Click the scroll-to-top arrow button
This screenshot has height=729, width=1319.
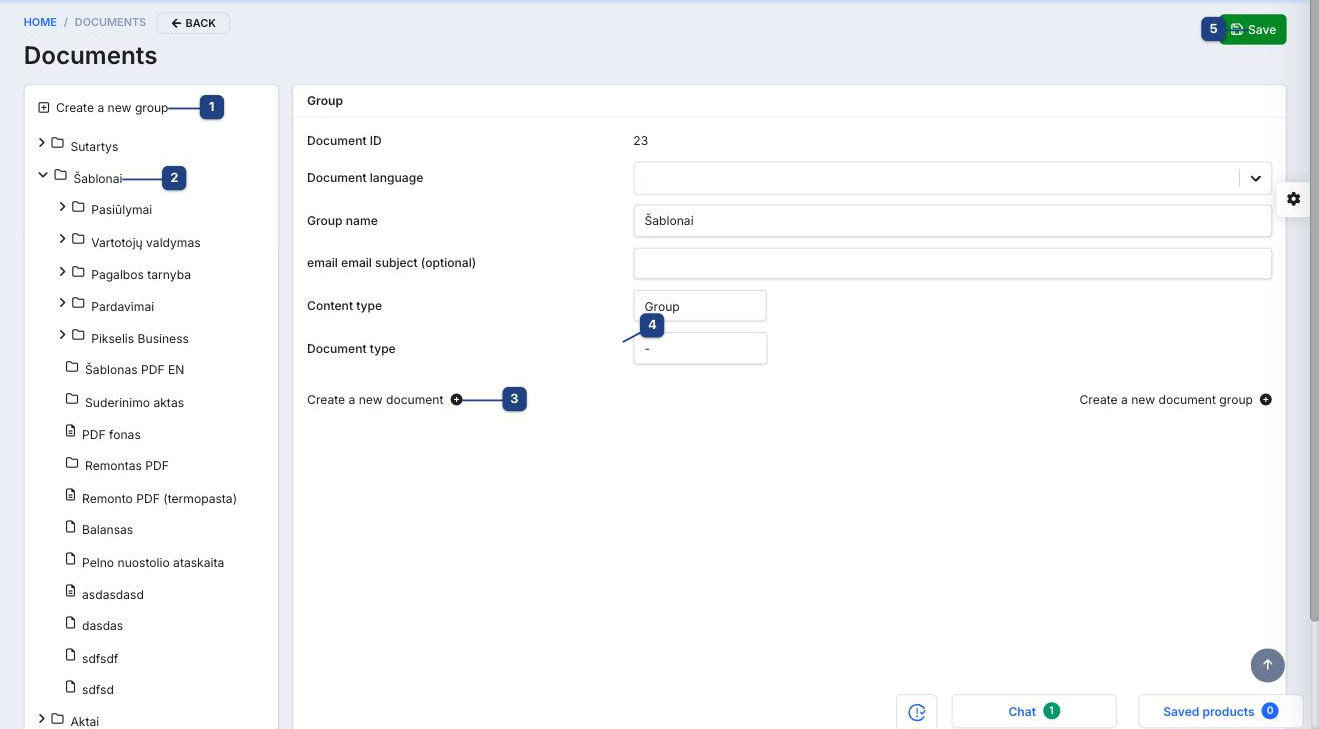(x=1267, y=664)
